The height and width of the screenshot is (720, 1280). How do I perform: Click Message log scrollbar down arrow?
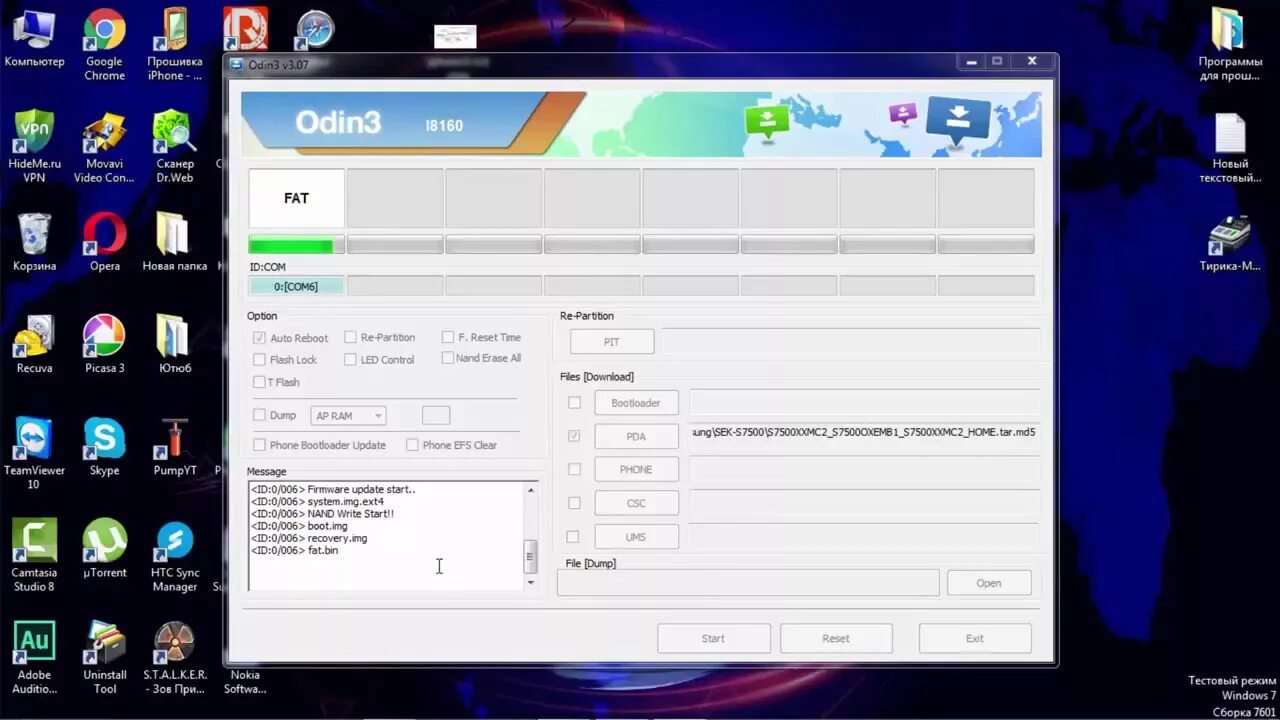(531, 582)
